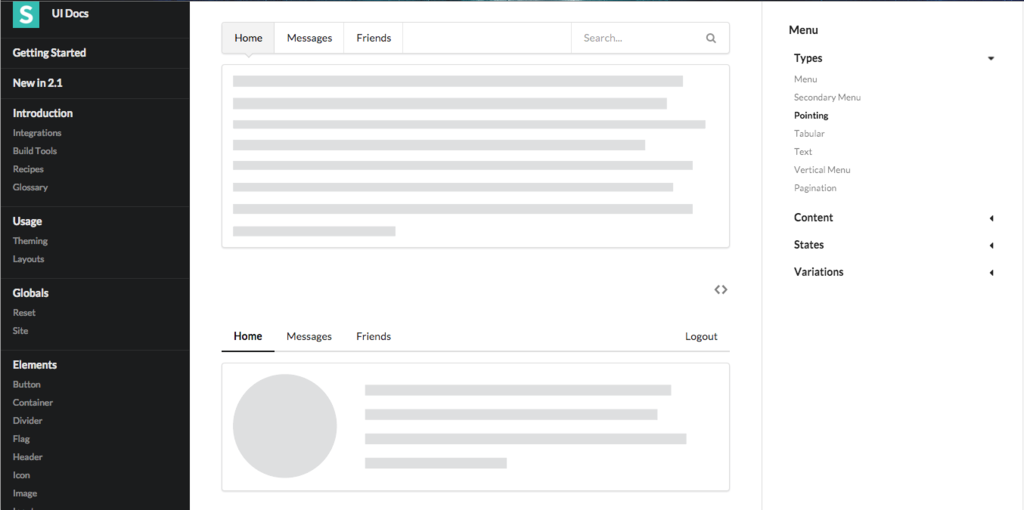Image resolution: width=1024 pixels, height=510 pixels.
Task: Jump to Pointing section
Action: click(x=811, y=116)
